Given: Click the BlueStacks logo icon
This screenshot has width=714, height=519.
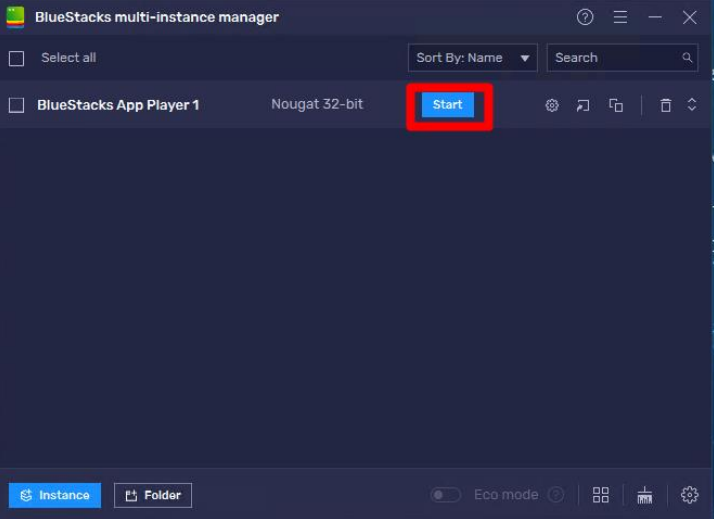Looking at the screenshot, I should click(15, 17).
